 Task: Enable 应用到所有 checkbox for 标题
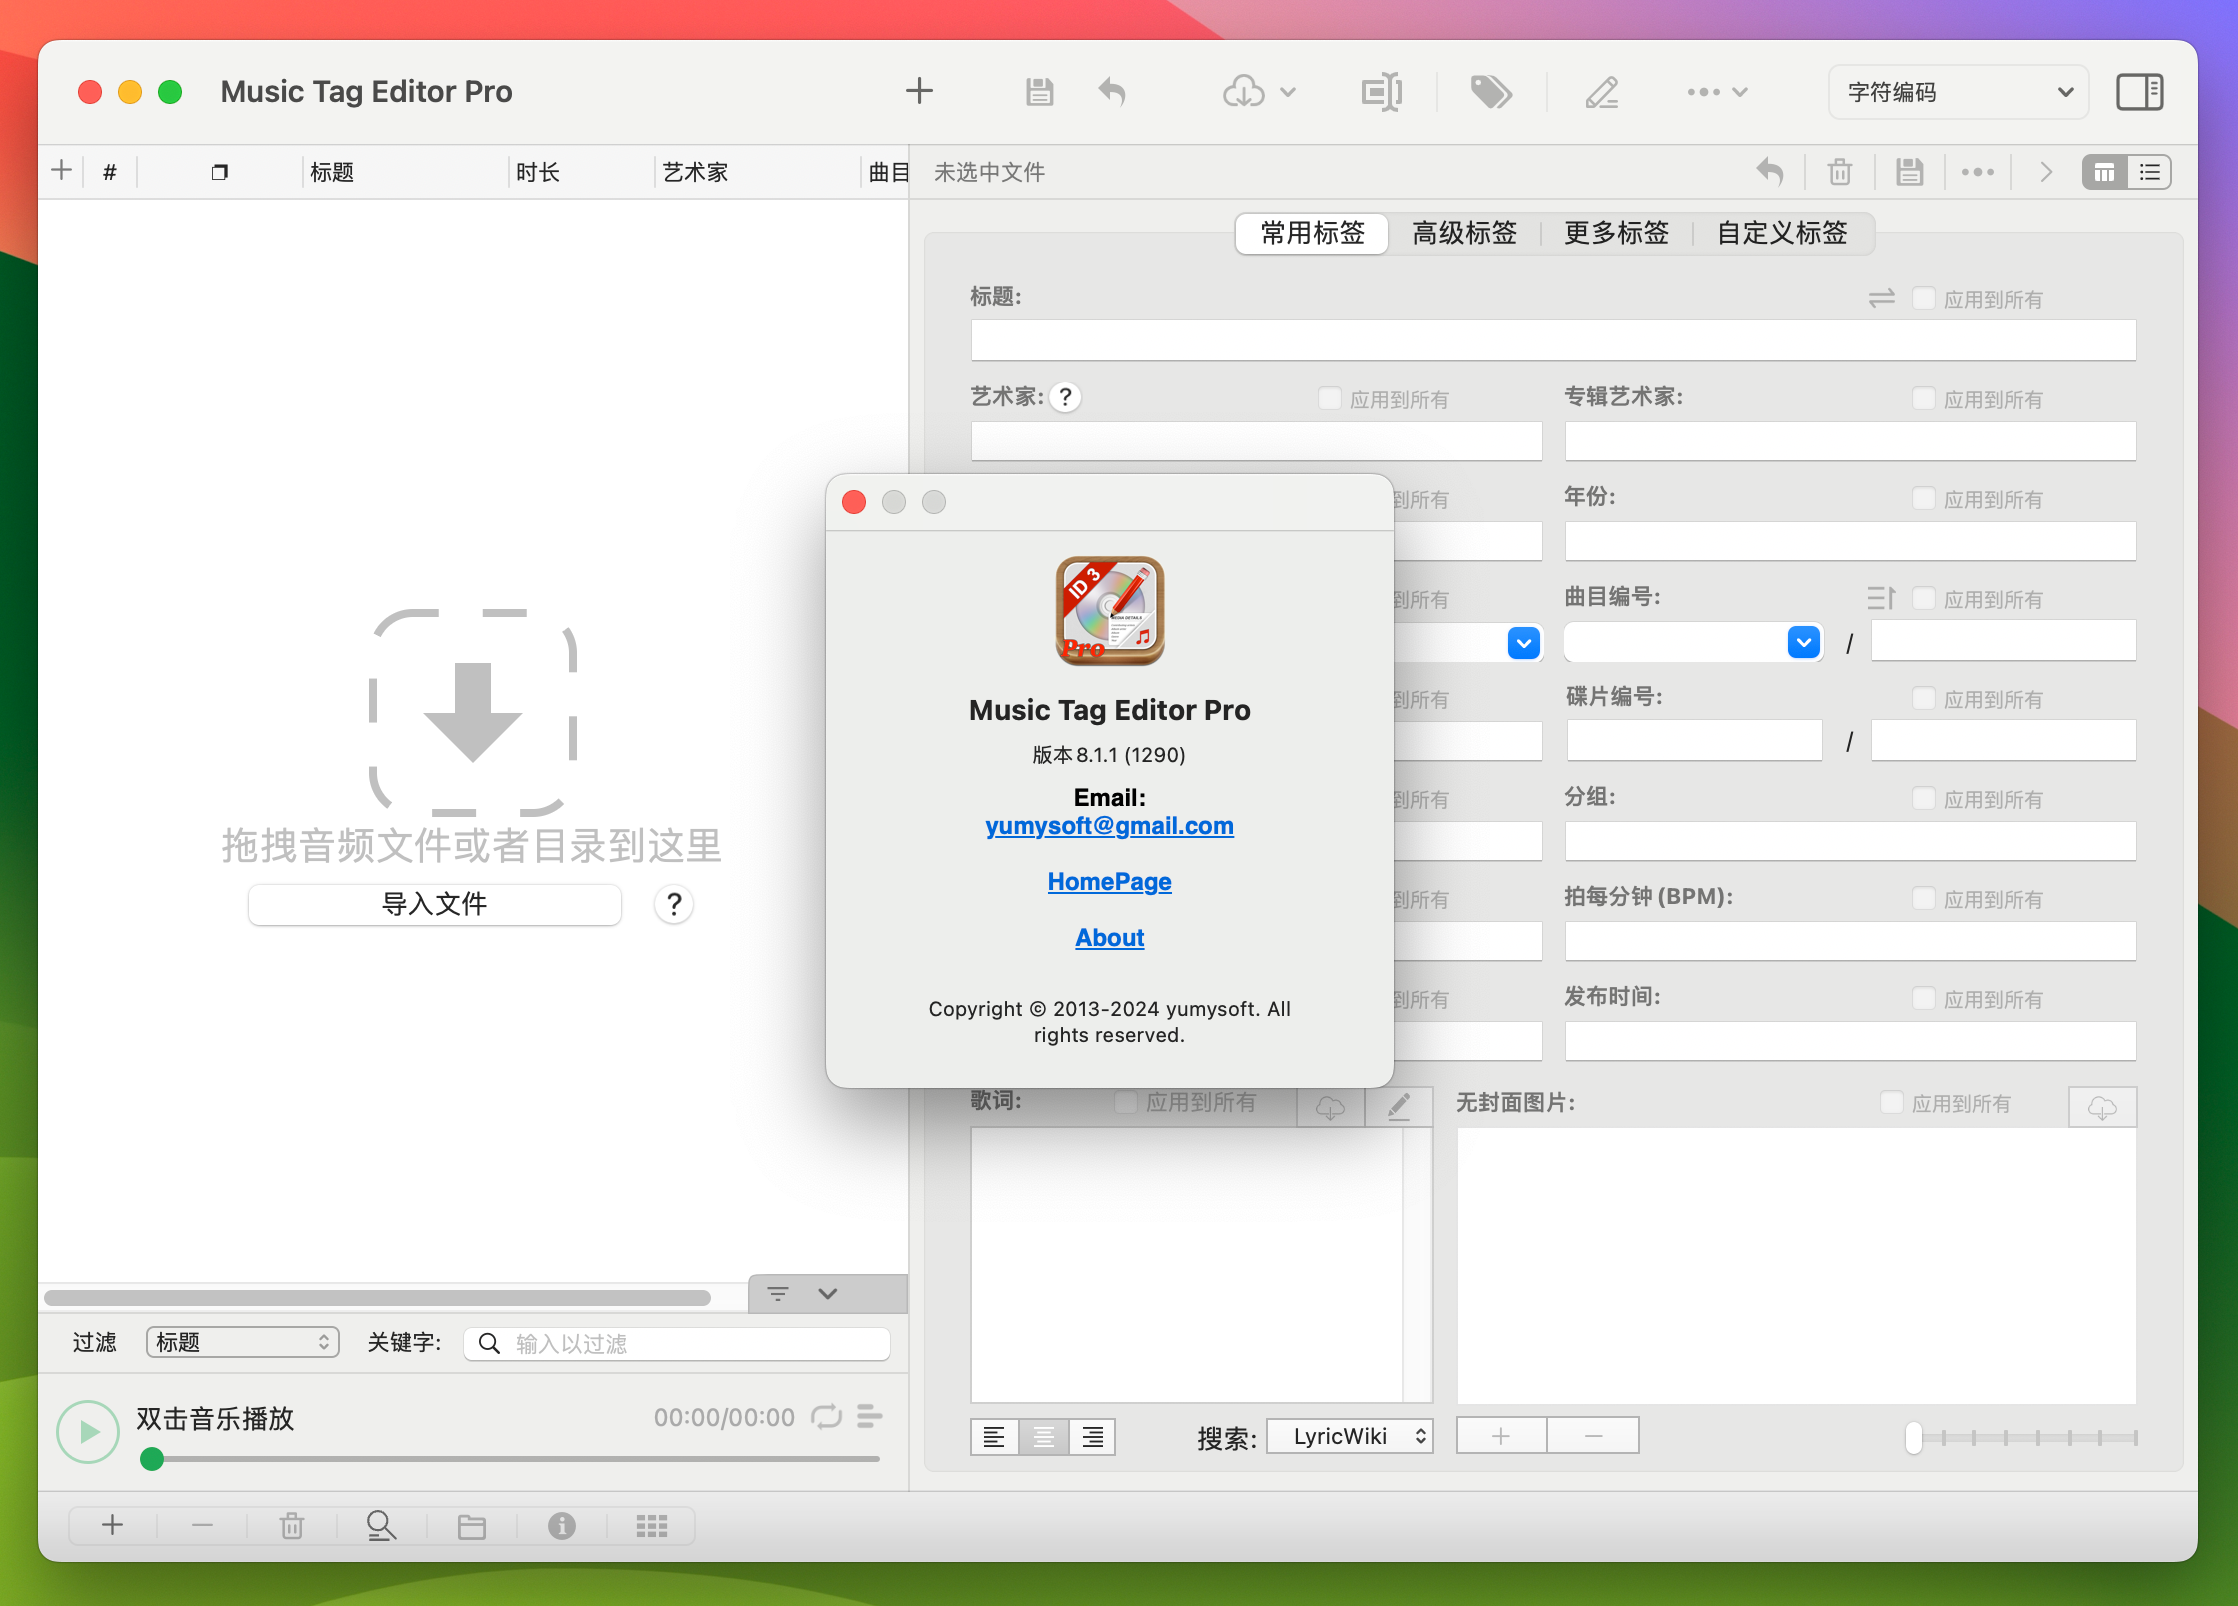(1923, 298)
